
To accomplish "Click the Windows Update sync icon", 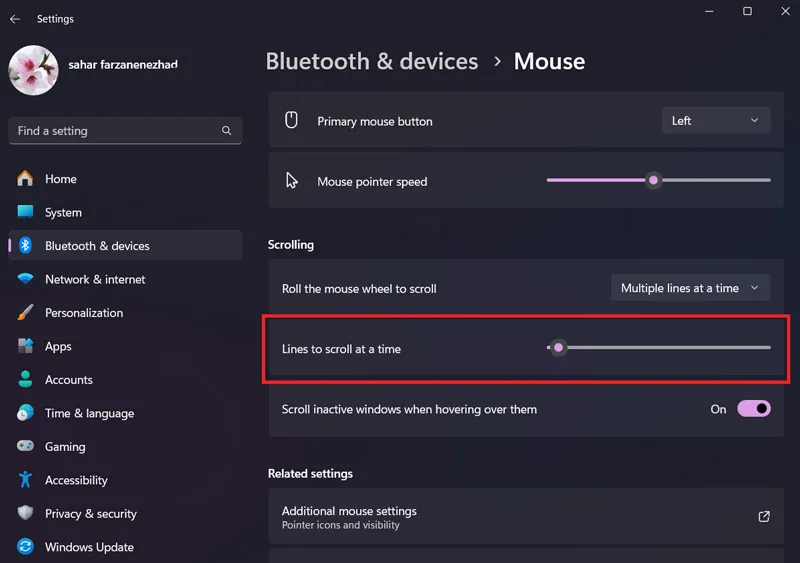I will click(x=25, y=547).
